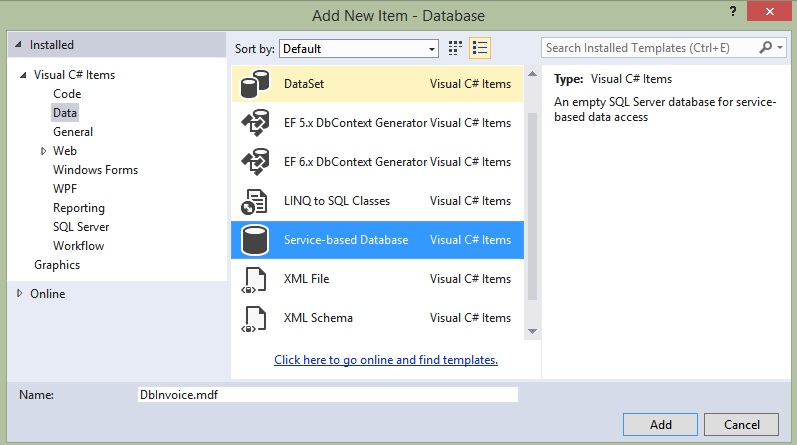Select Windows Forms category
This screenshot has width=797, height=445.
coord(95,170)
